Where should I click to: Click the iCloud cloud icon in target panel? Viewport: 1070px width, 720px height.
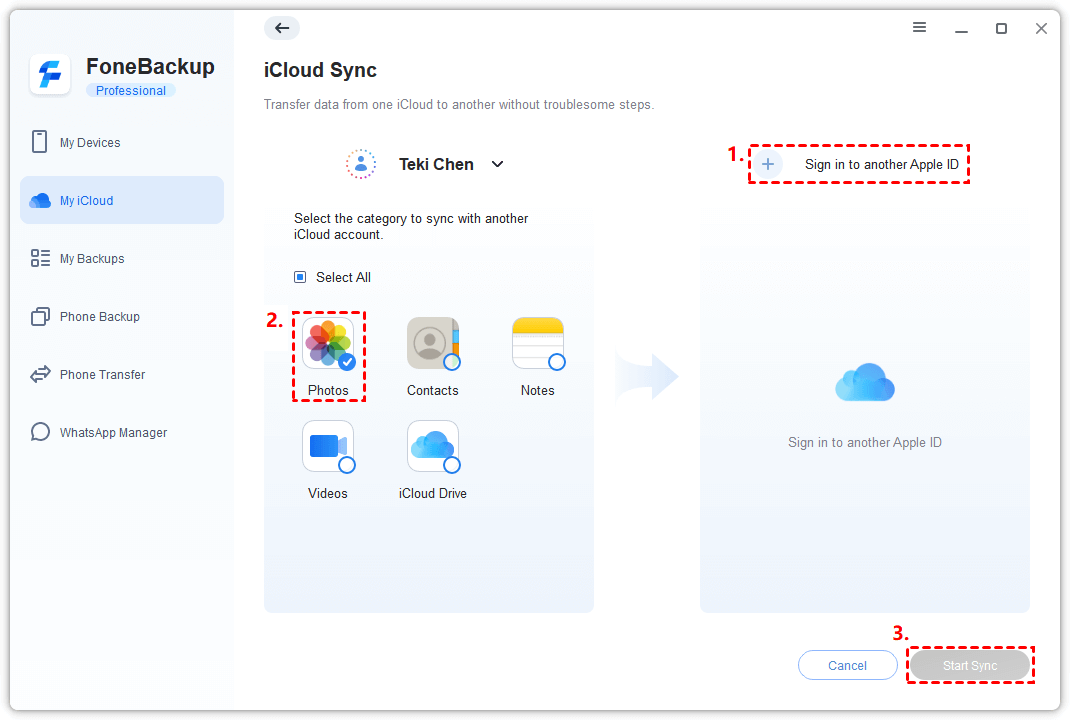point(865,382)
